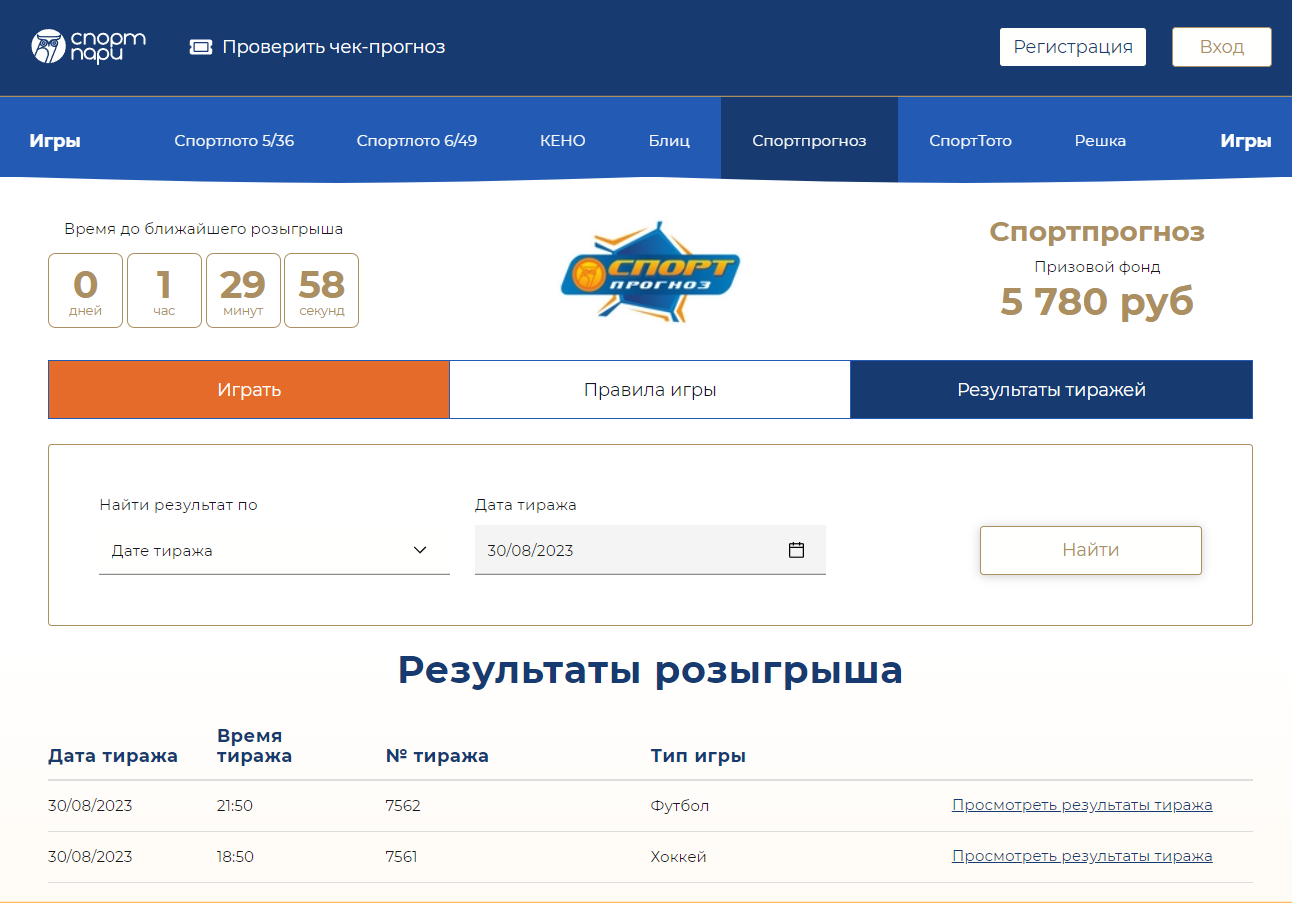
Task: Click the Спортпрогноз star logo image
Action: tap(650, 271)
